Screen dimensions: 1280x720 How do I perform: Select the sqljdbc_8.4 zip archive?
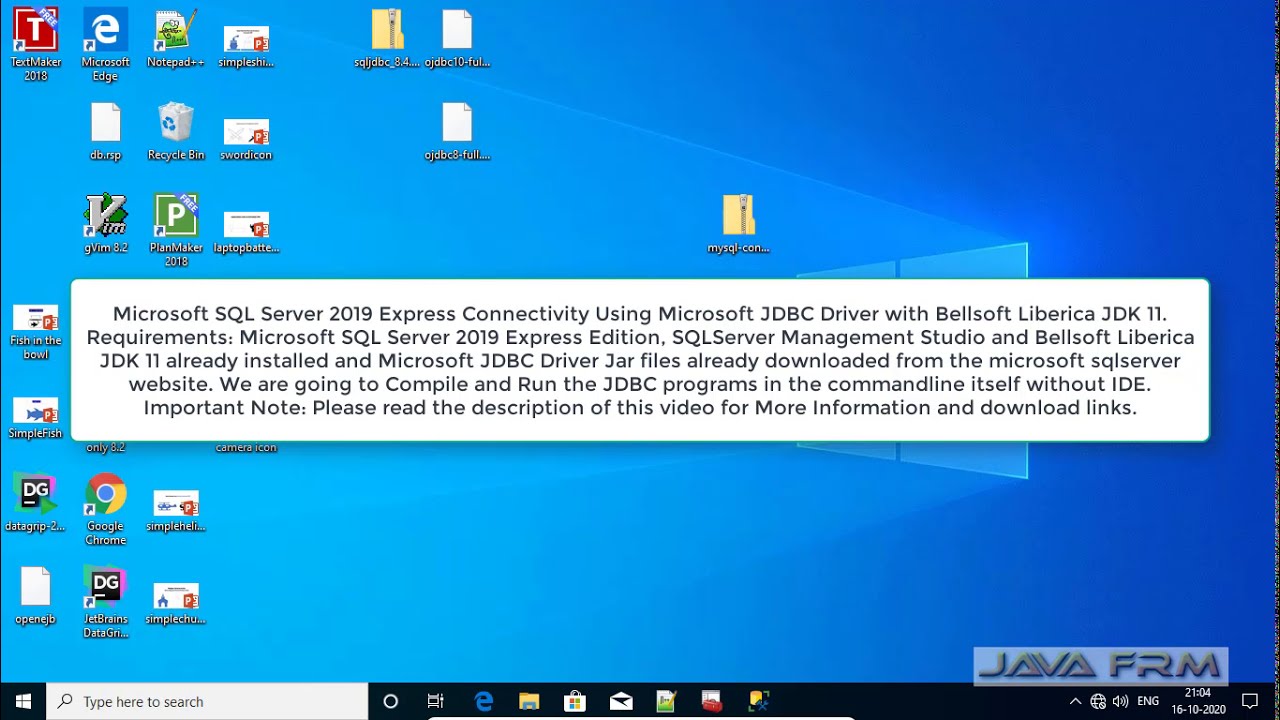tap(387, 38)
